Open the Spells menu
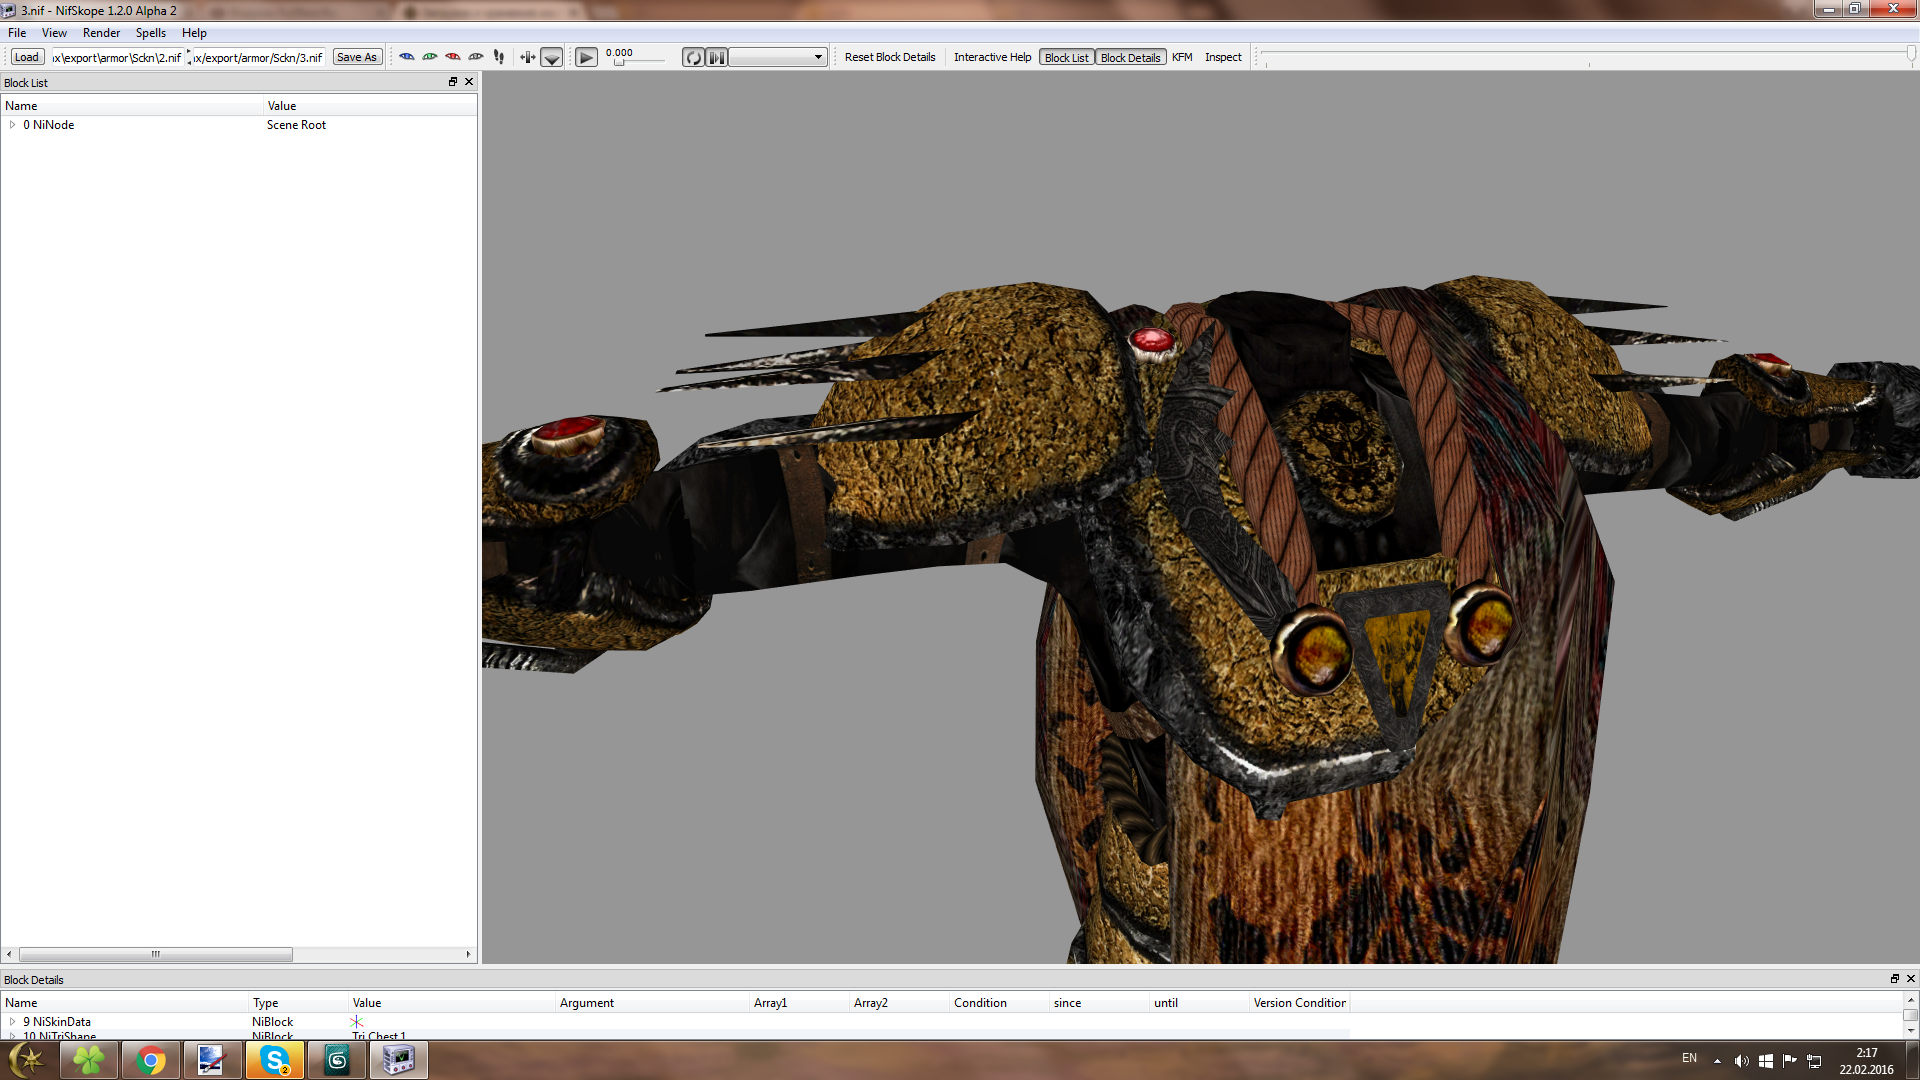 tap(151, 33)
